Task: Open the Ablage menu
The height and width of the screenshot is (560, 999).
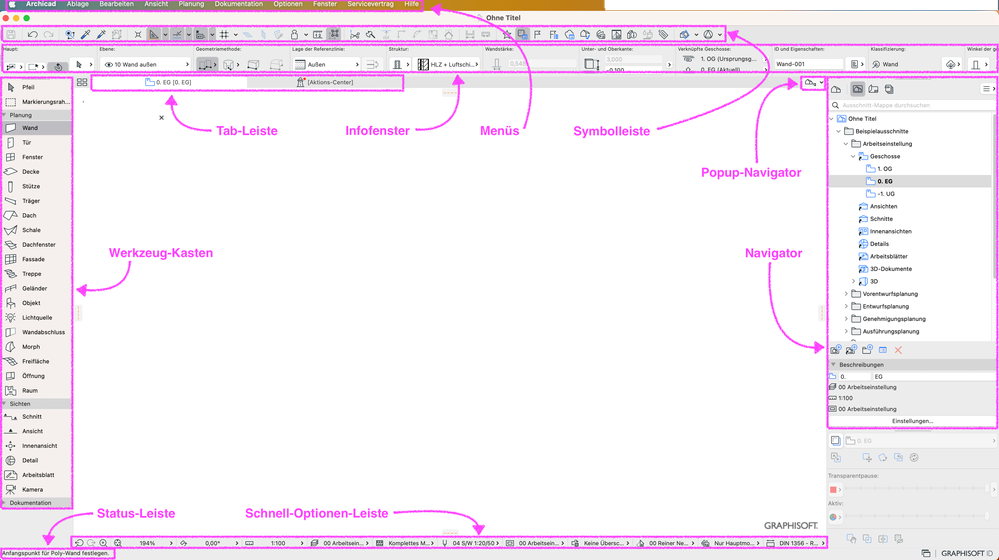Action: [78, 4]
